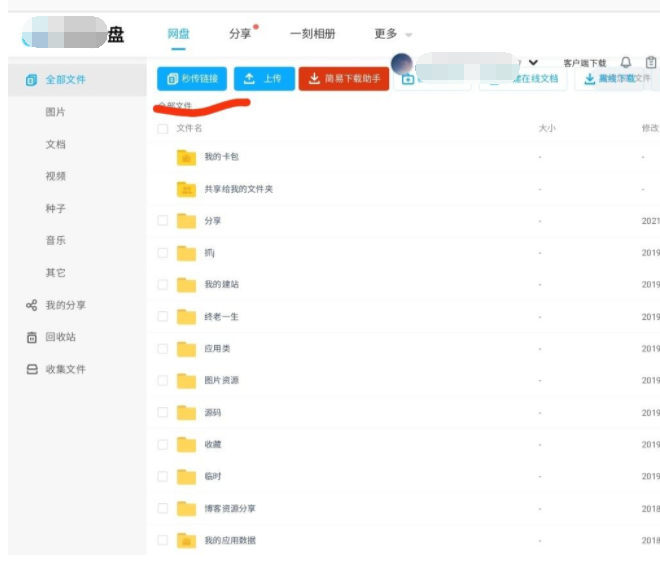Select 全部文件 in the sidebar
The width and height of the screenshot is (660, 561).
click(77, 80)
